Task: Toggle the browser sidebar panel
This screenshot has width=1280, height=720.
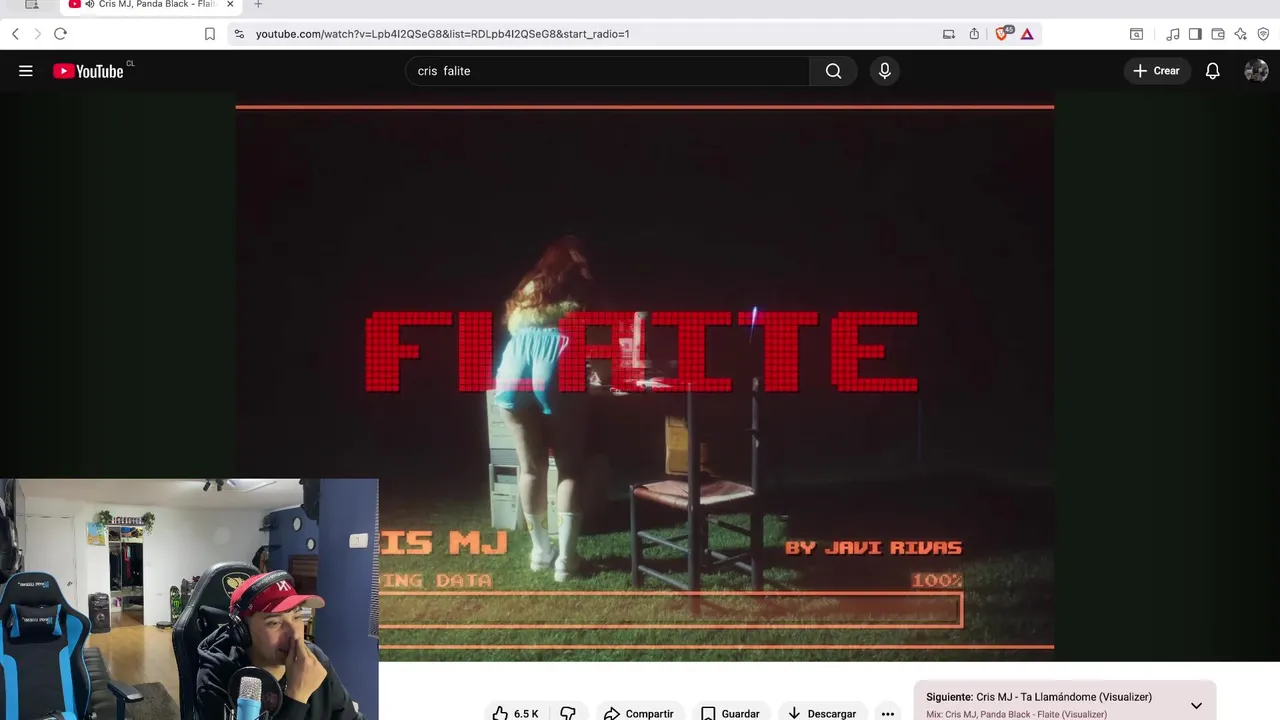Action: 1195,34
